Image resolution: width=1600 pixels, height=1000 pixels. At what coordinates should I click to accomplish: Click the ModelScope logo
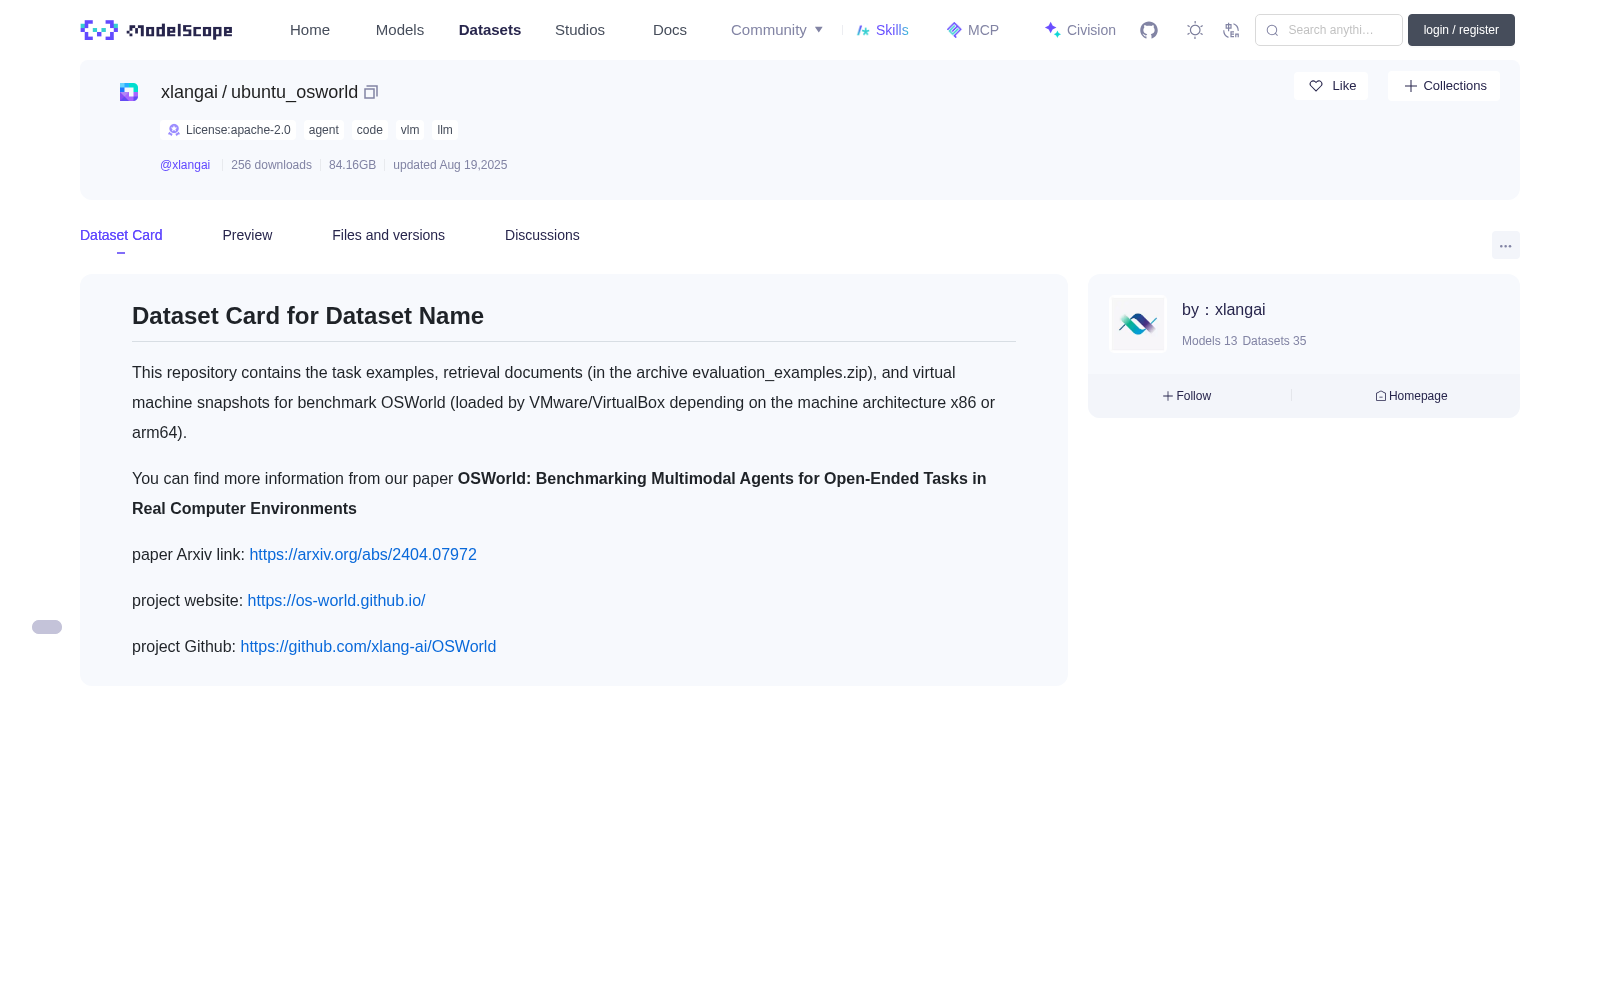[157, 30]
